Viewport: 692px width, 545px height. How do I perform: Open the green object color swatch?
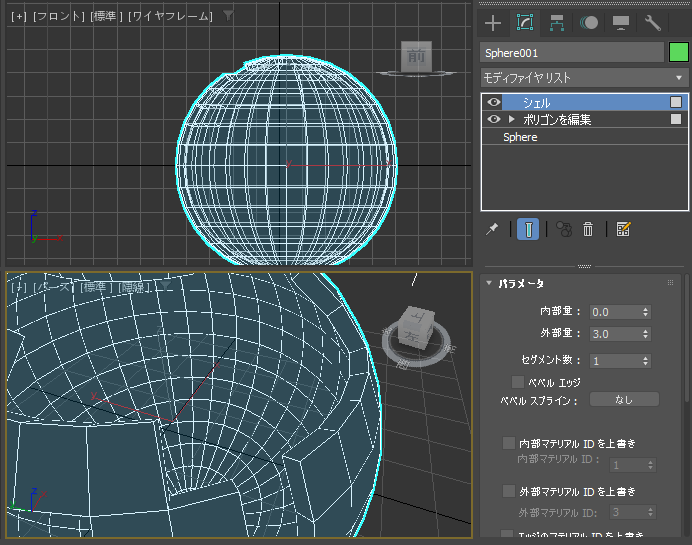point(678,52)
